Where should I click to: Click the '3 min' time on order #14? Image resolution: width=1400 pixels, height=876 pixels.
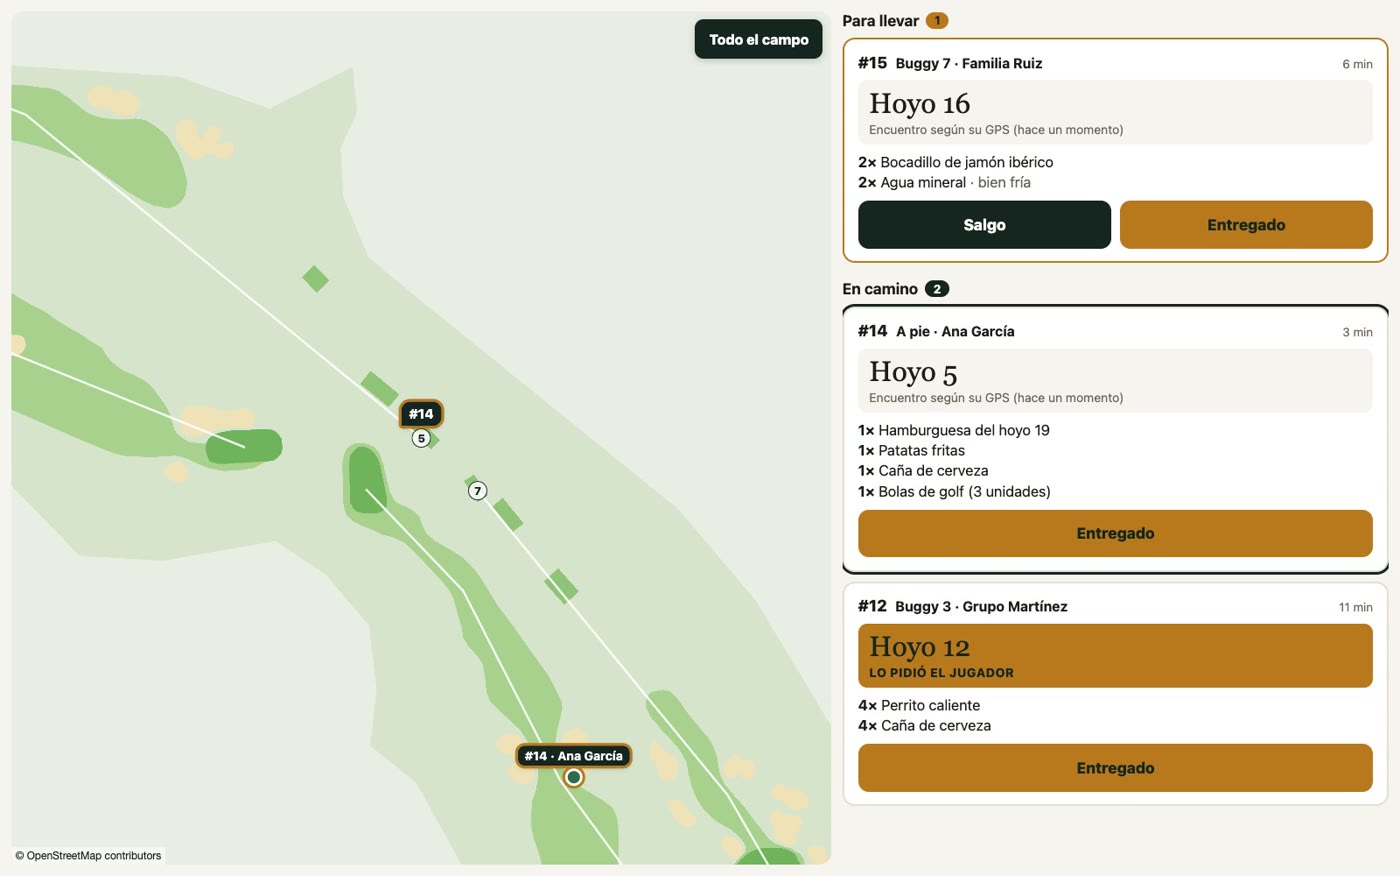coord(1357,332)
